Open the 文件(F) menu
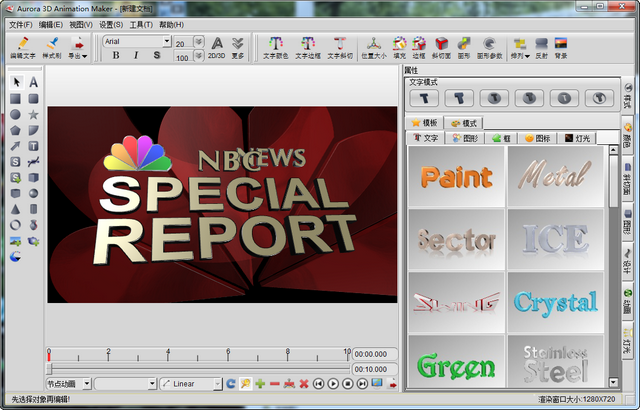 click(x=20, y=25)
